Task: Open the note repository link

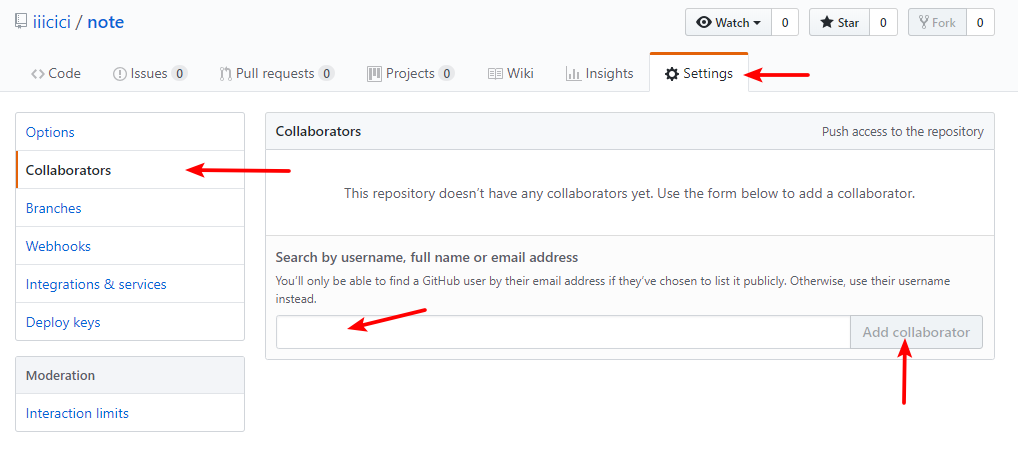Action: pyautogui.click(x=106, y=22)
